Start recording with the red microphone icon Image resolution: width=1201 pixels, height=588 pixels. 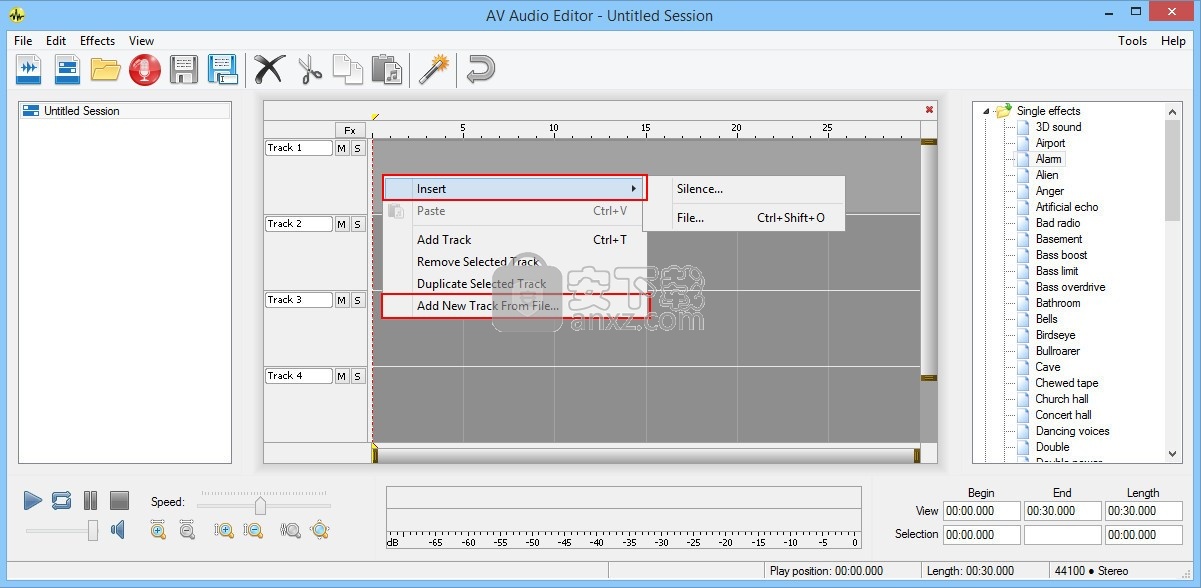[145, 69]
